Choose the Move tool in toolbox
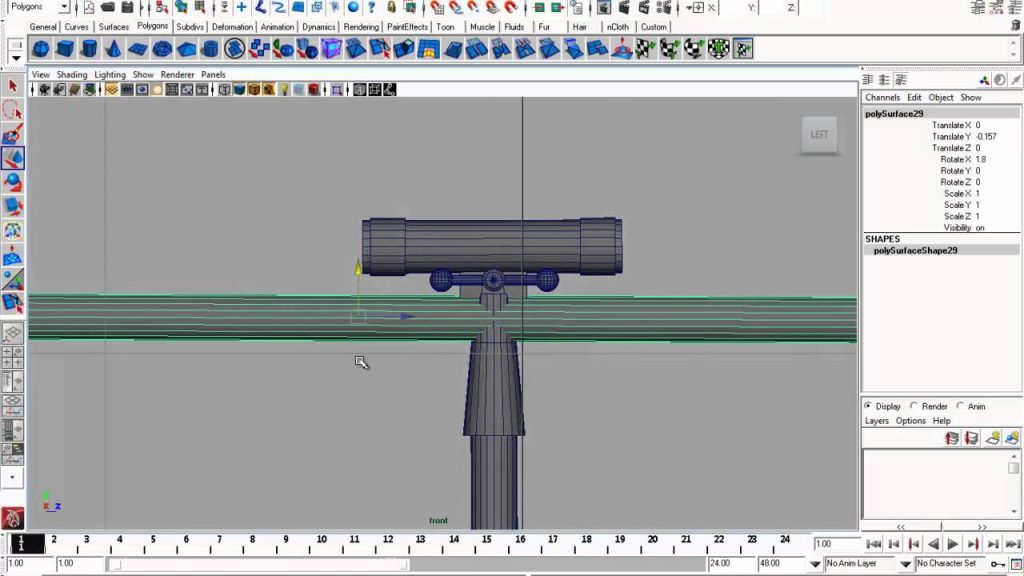This screenshot has height=576, width=1024. pyautogui.click(x=12, y=158)
